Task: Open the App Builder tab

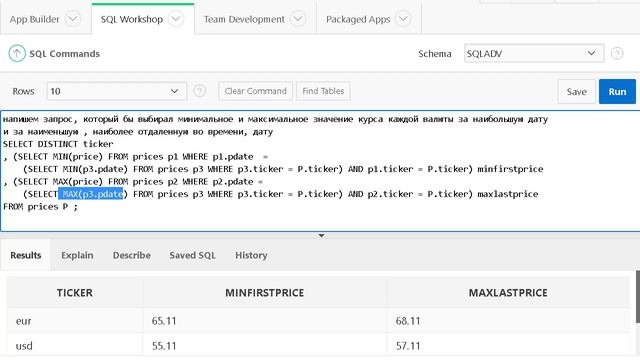Action: (x=34, y=19)
